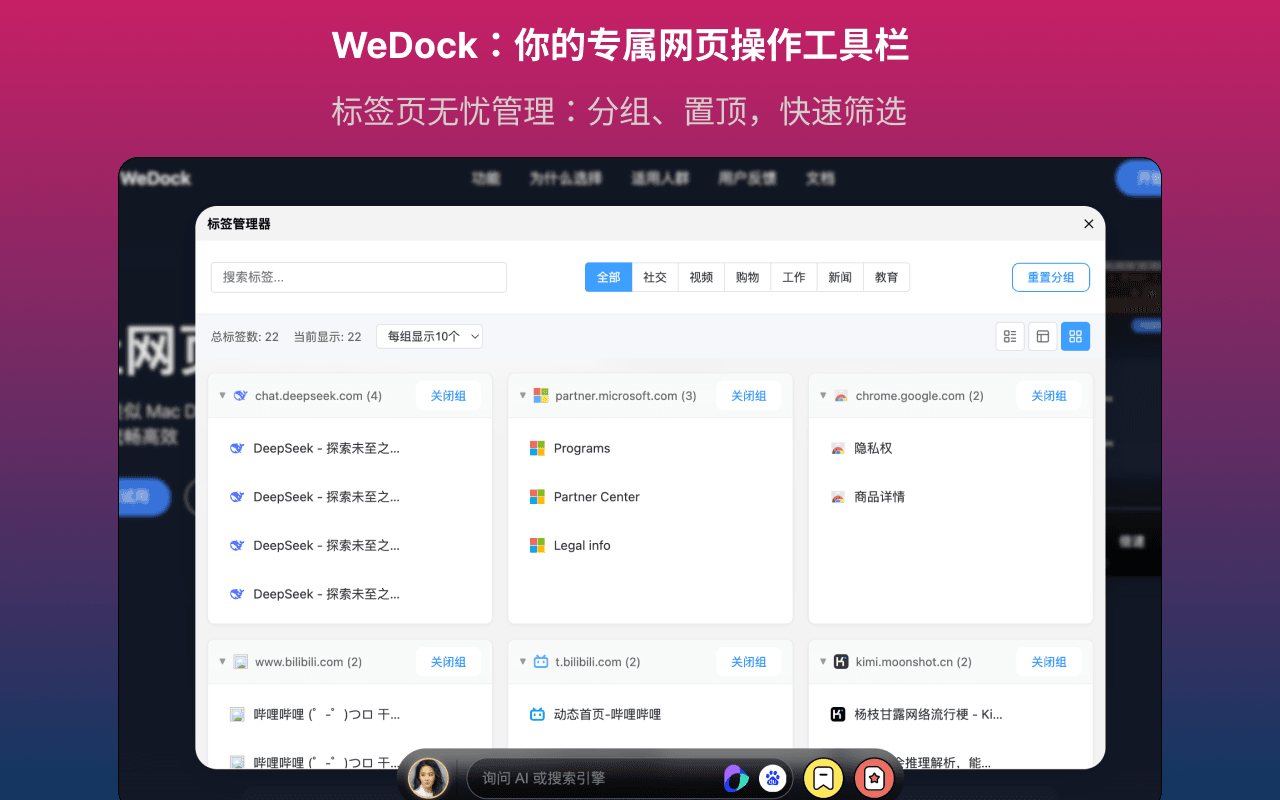Click the DeepSeek favicon in chat.deepseek.com group header

(x=240, y=396)
